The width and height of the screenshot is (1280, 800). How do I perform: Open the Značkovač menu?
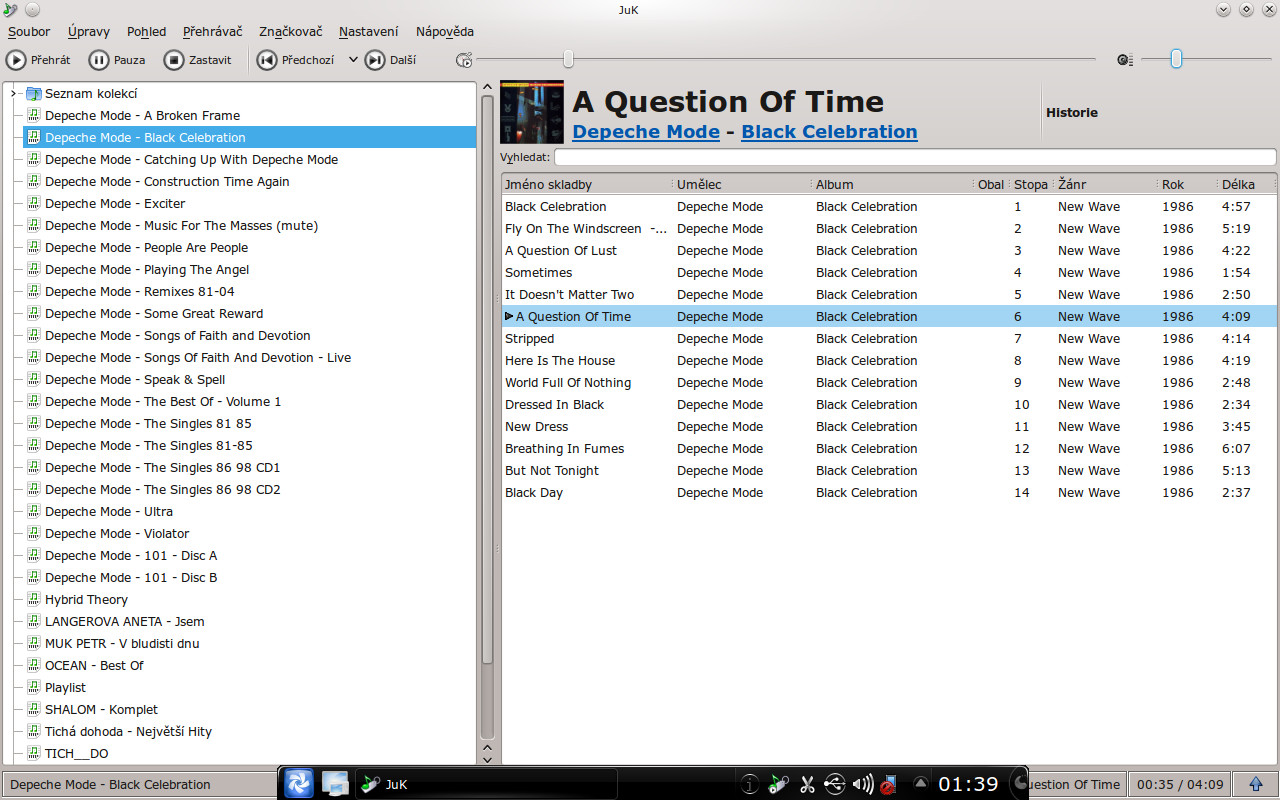(289, 31)
